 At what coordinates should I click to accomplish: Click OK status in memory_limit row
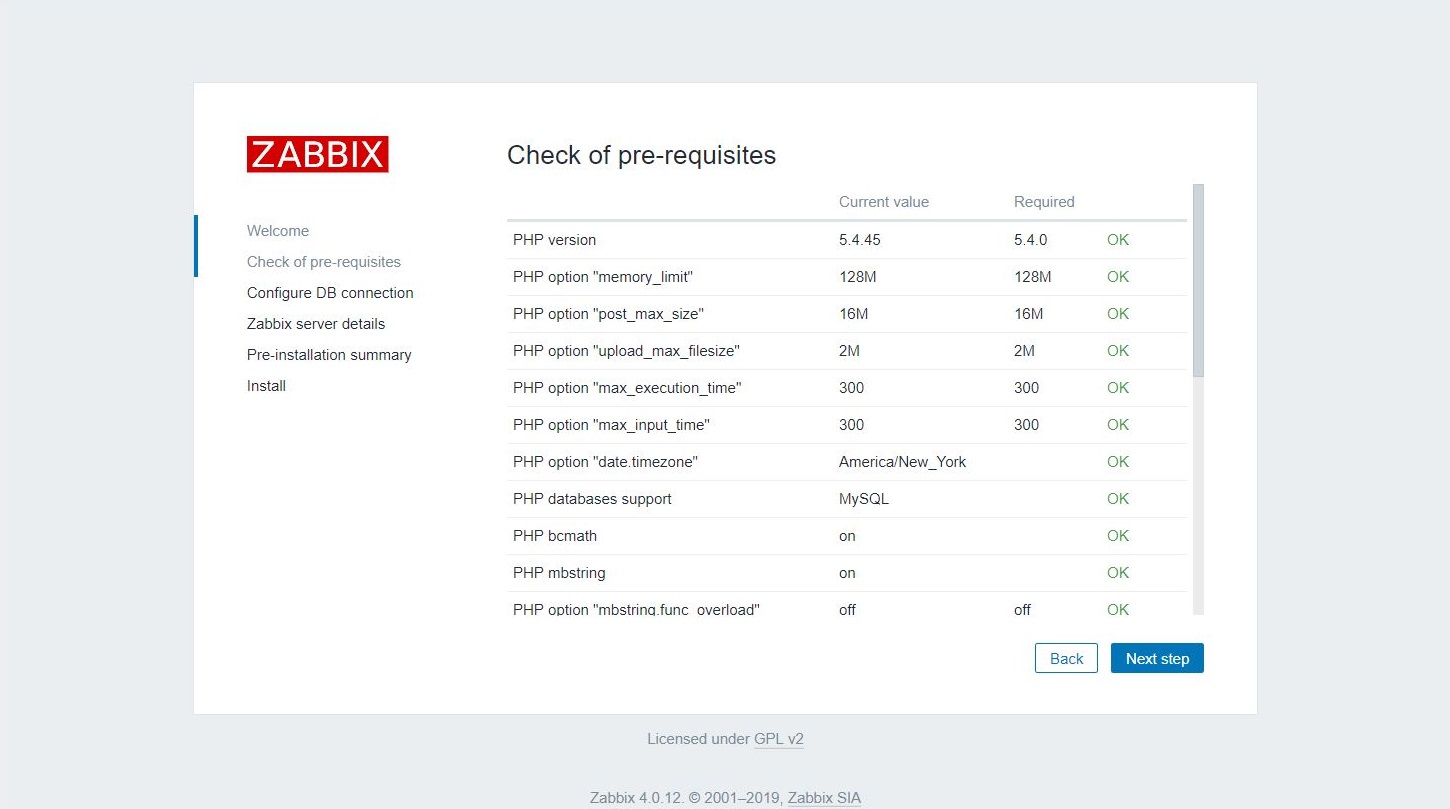point(1118,277)
